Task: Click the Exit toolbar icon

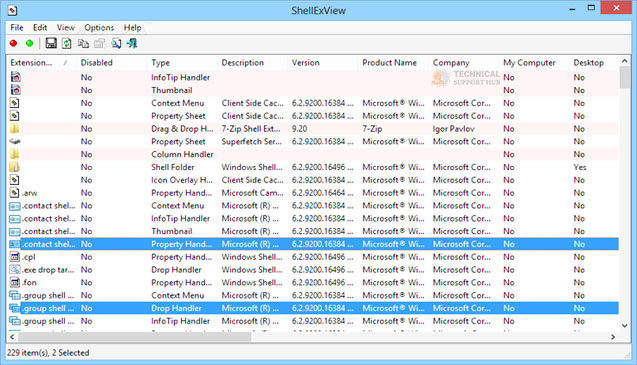Action: point(132,43)
